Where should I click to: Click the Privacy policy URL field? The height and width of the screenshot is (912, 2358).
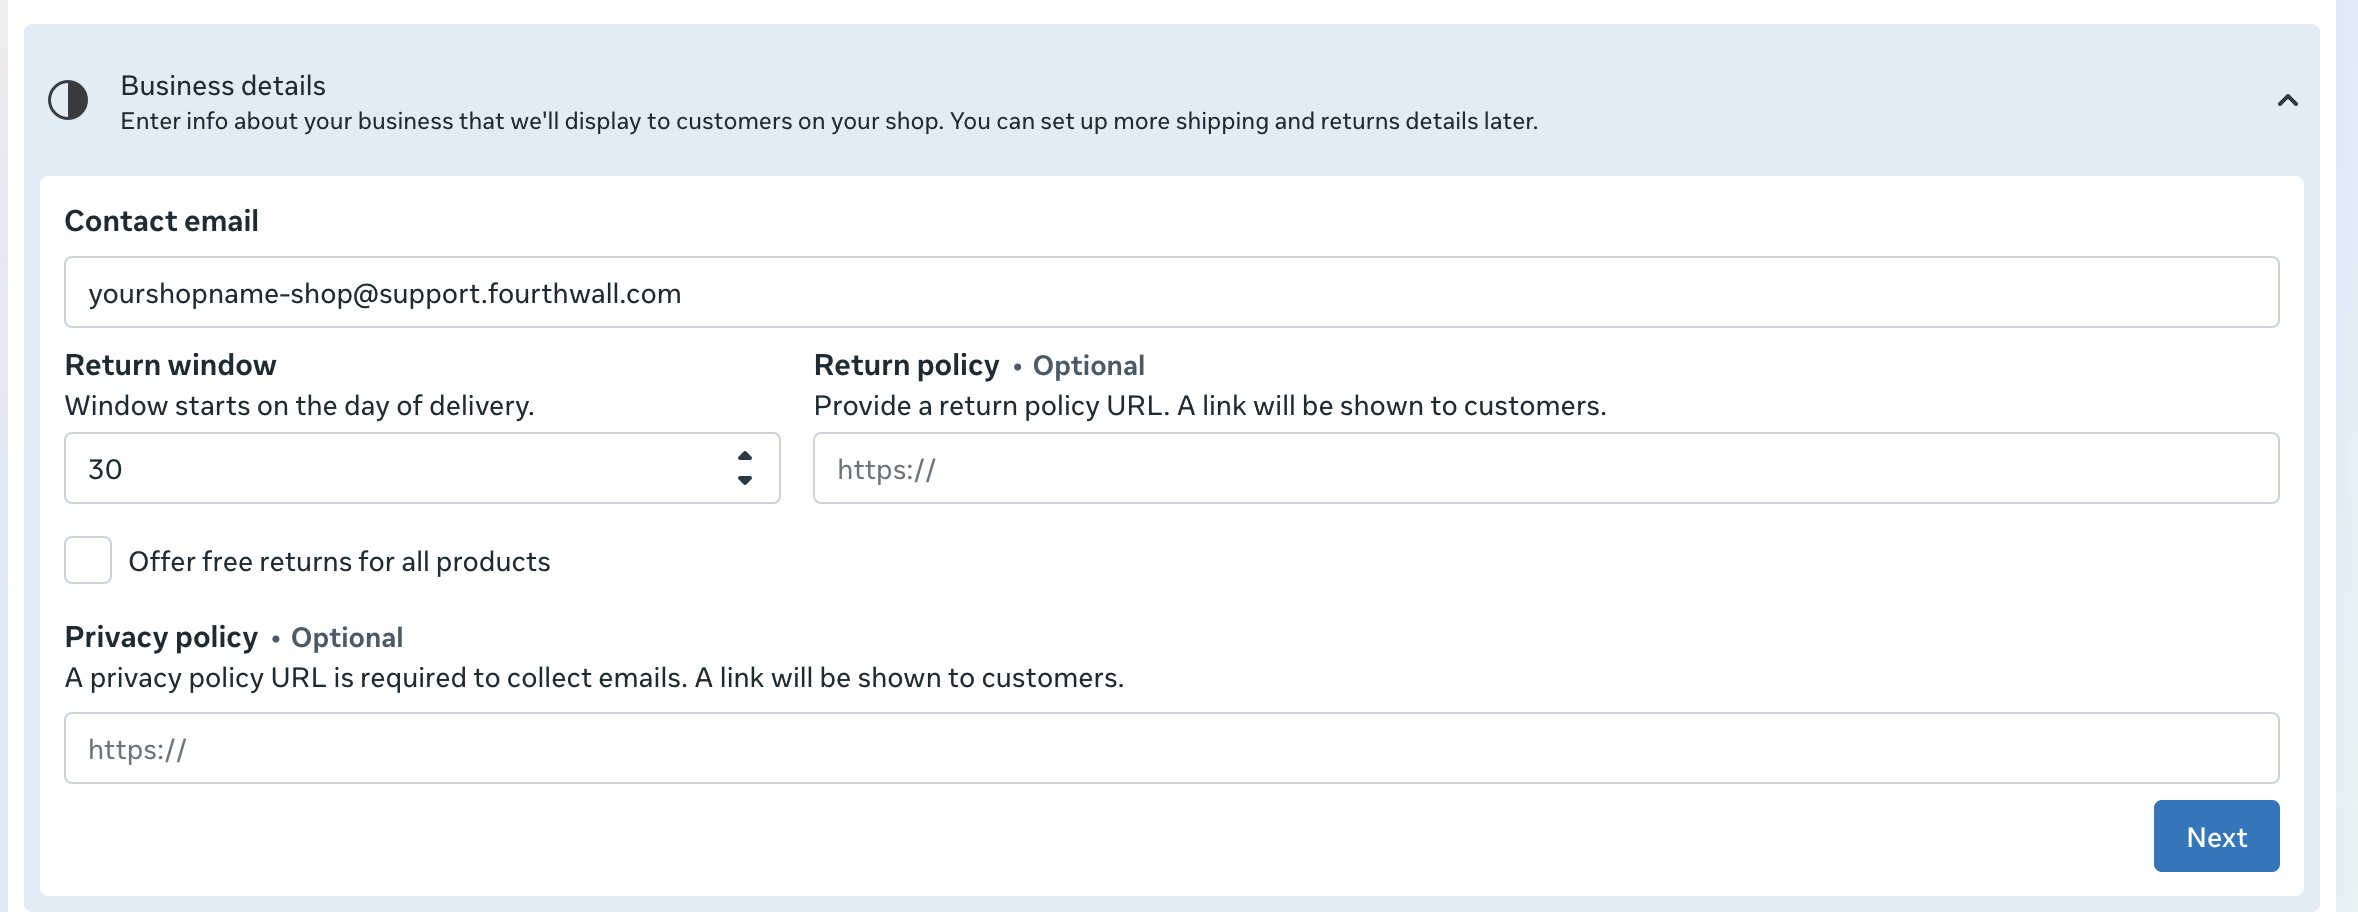coord(1171,749)
